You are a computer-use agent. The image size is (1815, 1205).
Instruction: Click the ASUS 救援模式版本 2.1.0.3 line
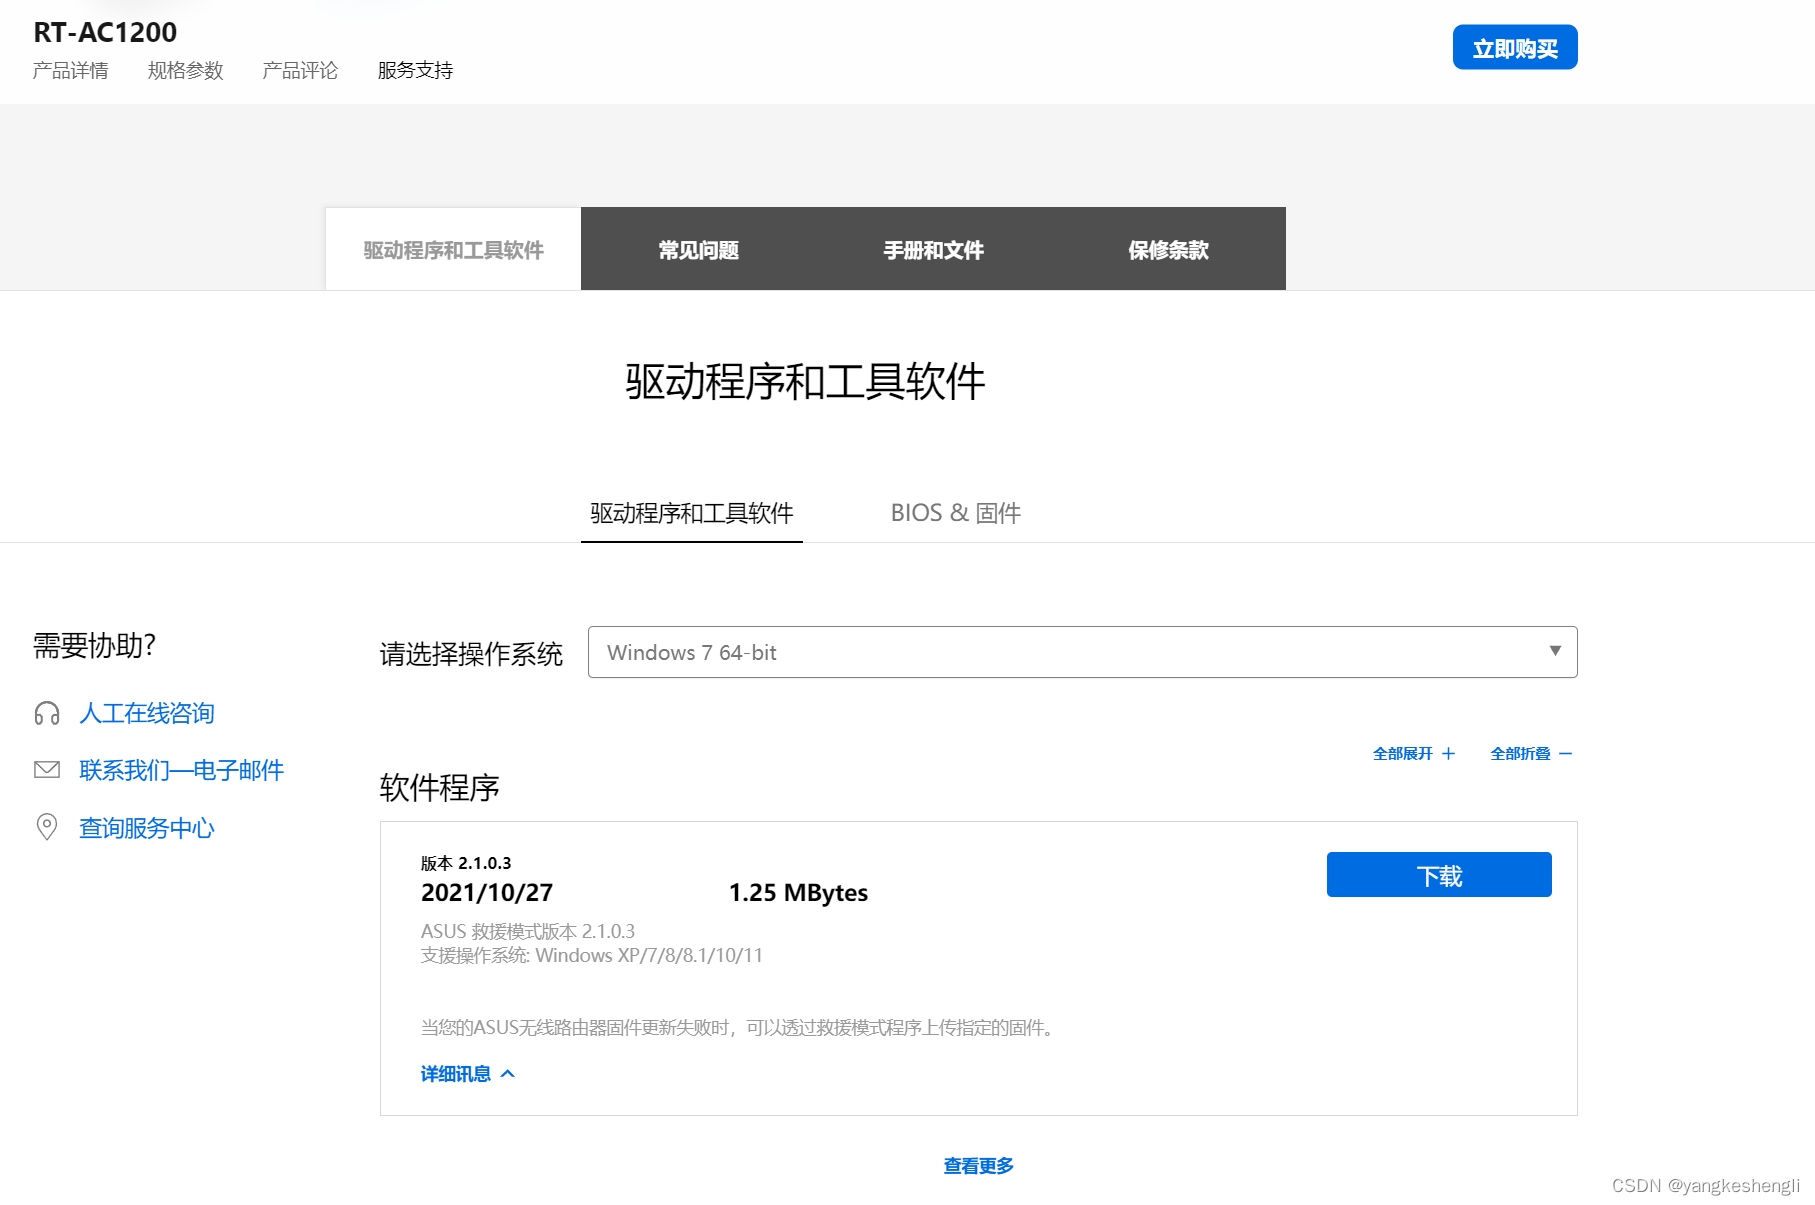tap(528, 931)
